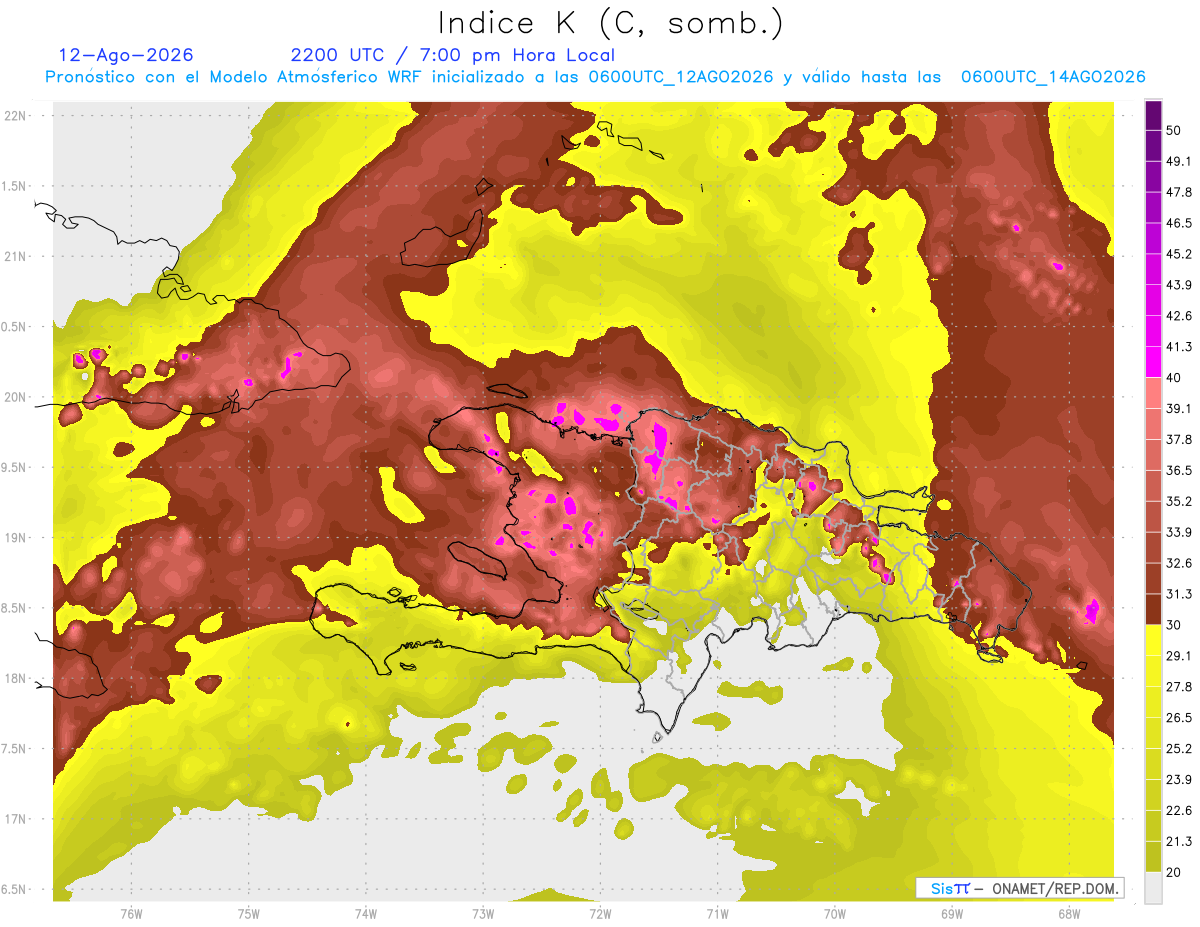
Task: Click the longitude axis label "70W"
Action: pos(835,914)
